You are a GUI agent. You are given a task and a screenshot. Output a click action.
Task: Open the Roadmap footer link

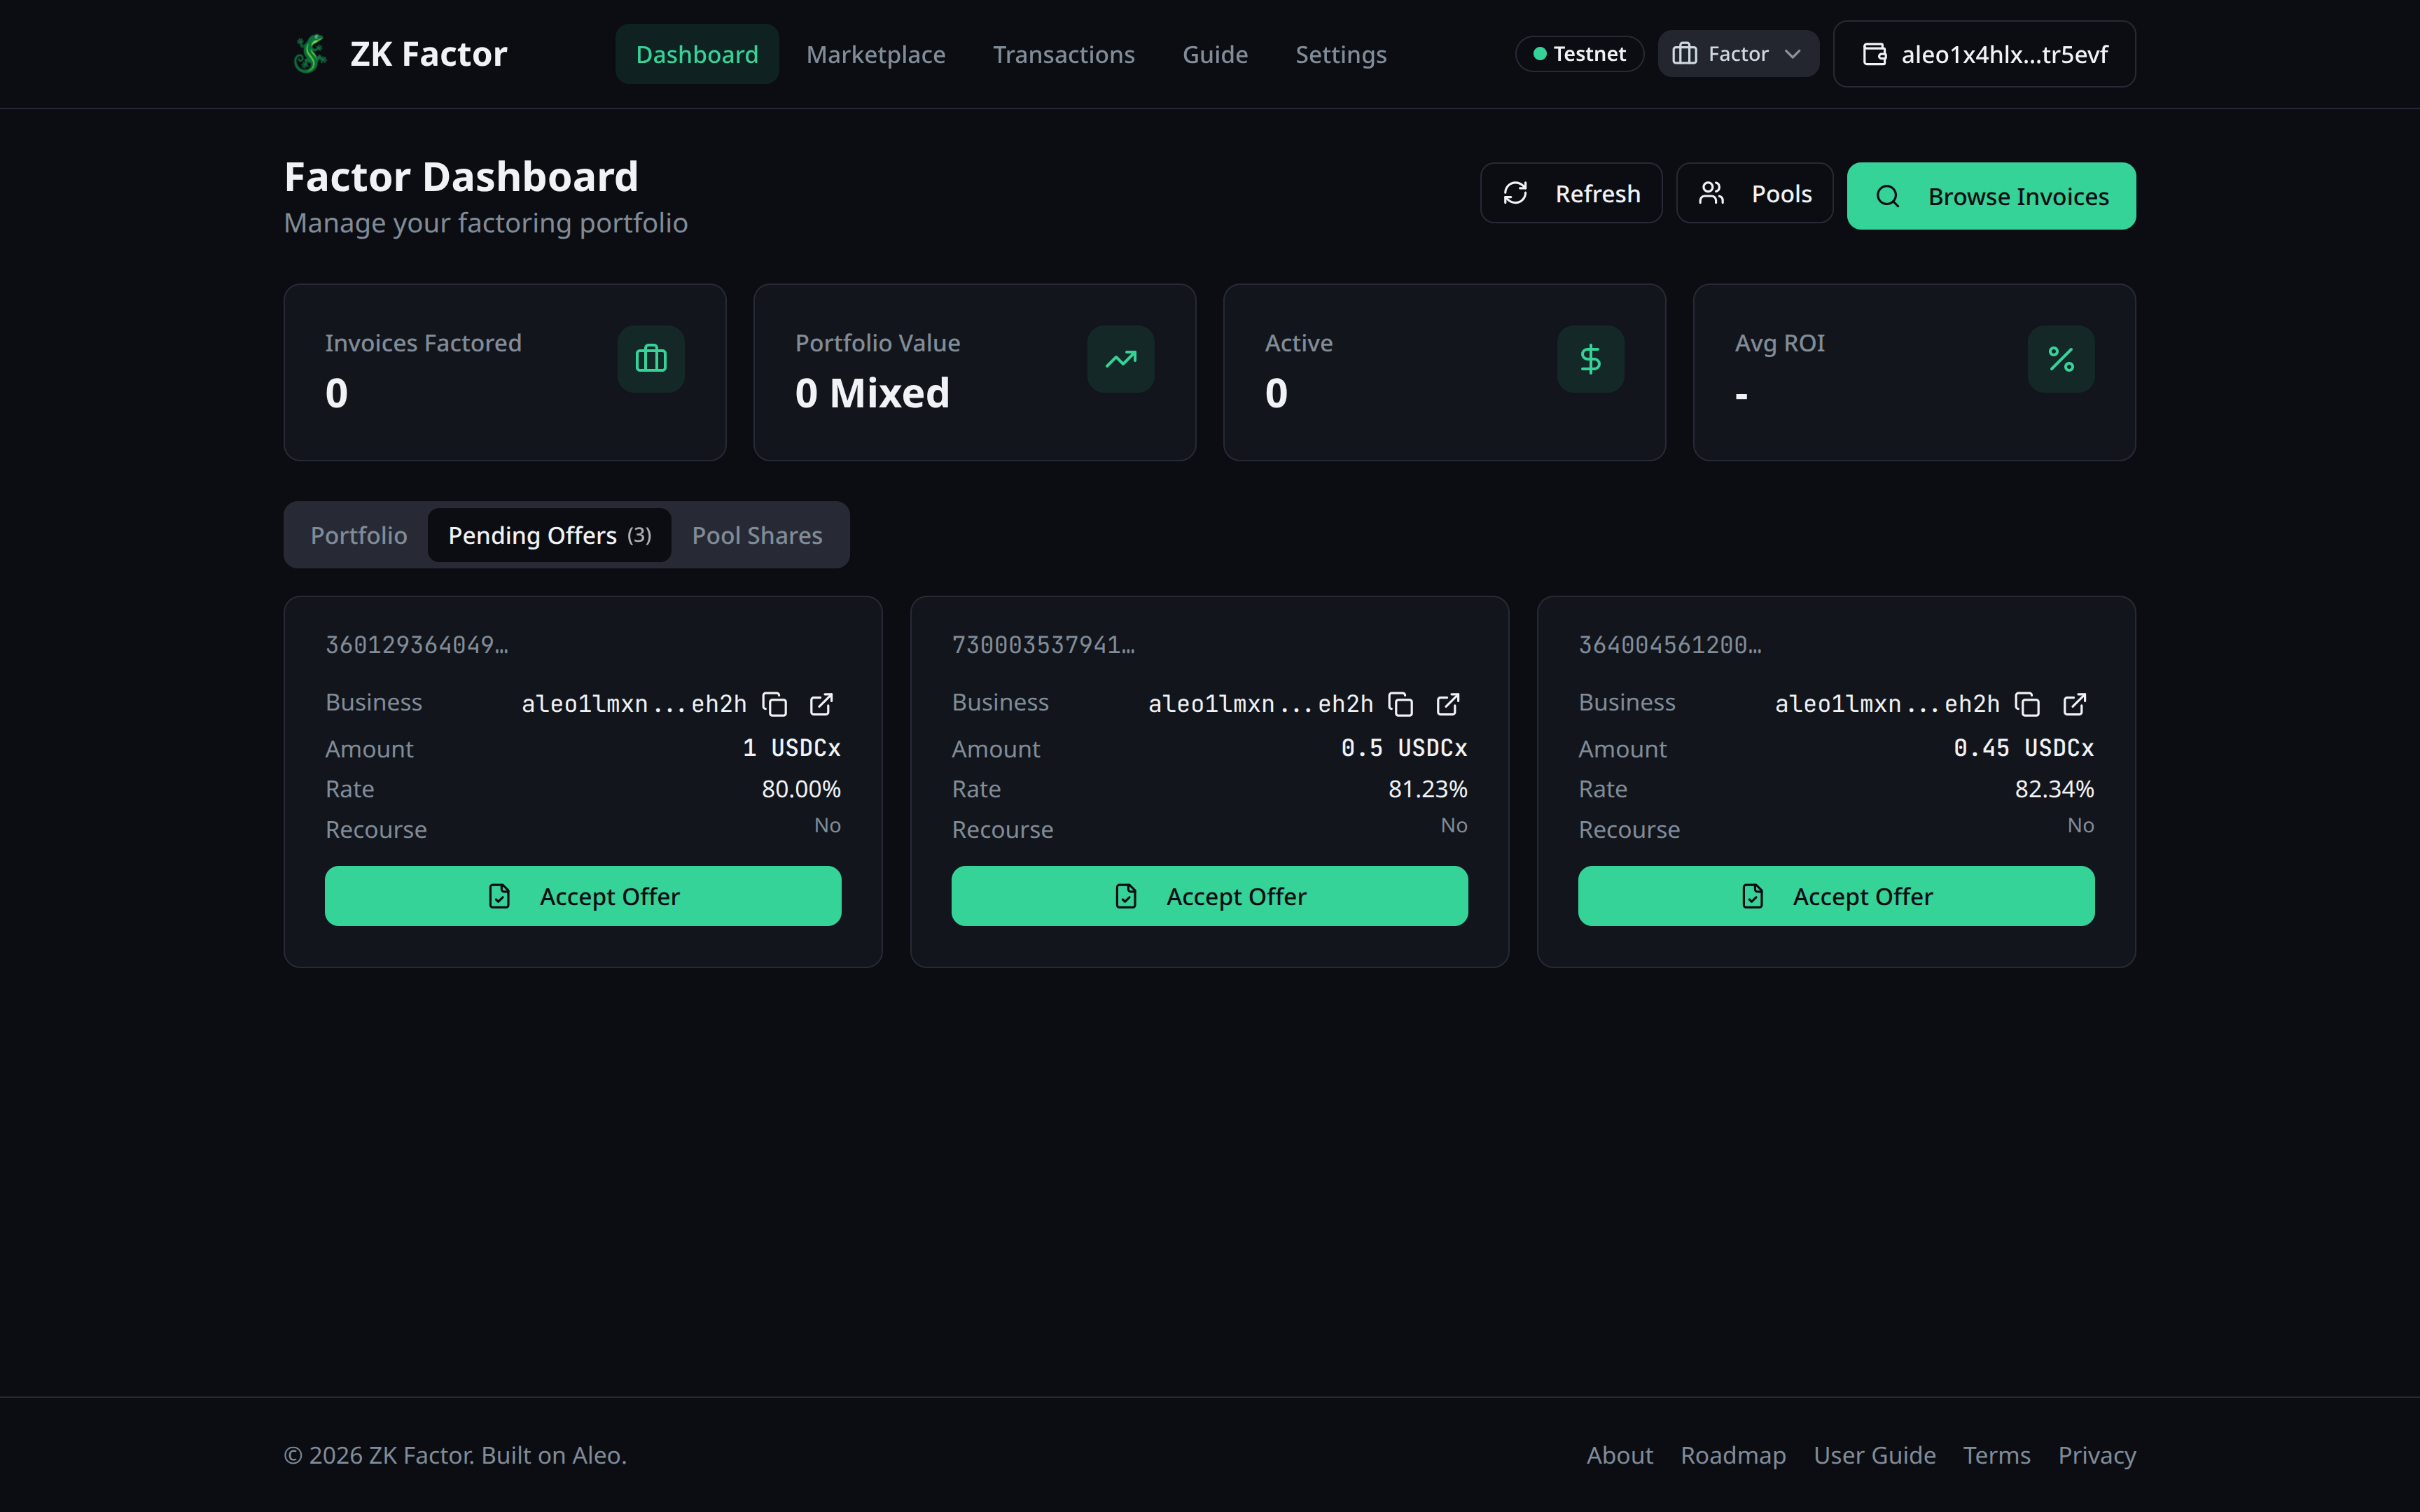click(1733, 1455)
